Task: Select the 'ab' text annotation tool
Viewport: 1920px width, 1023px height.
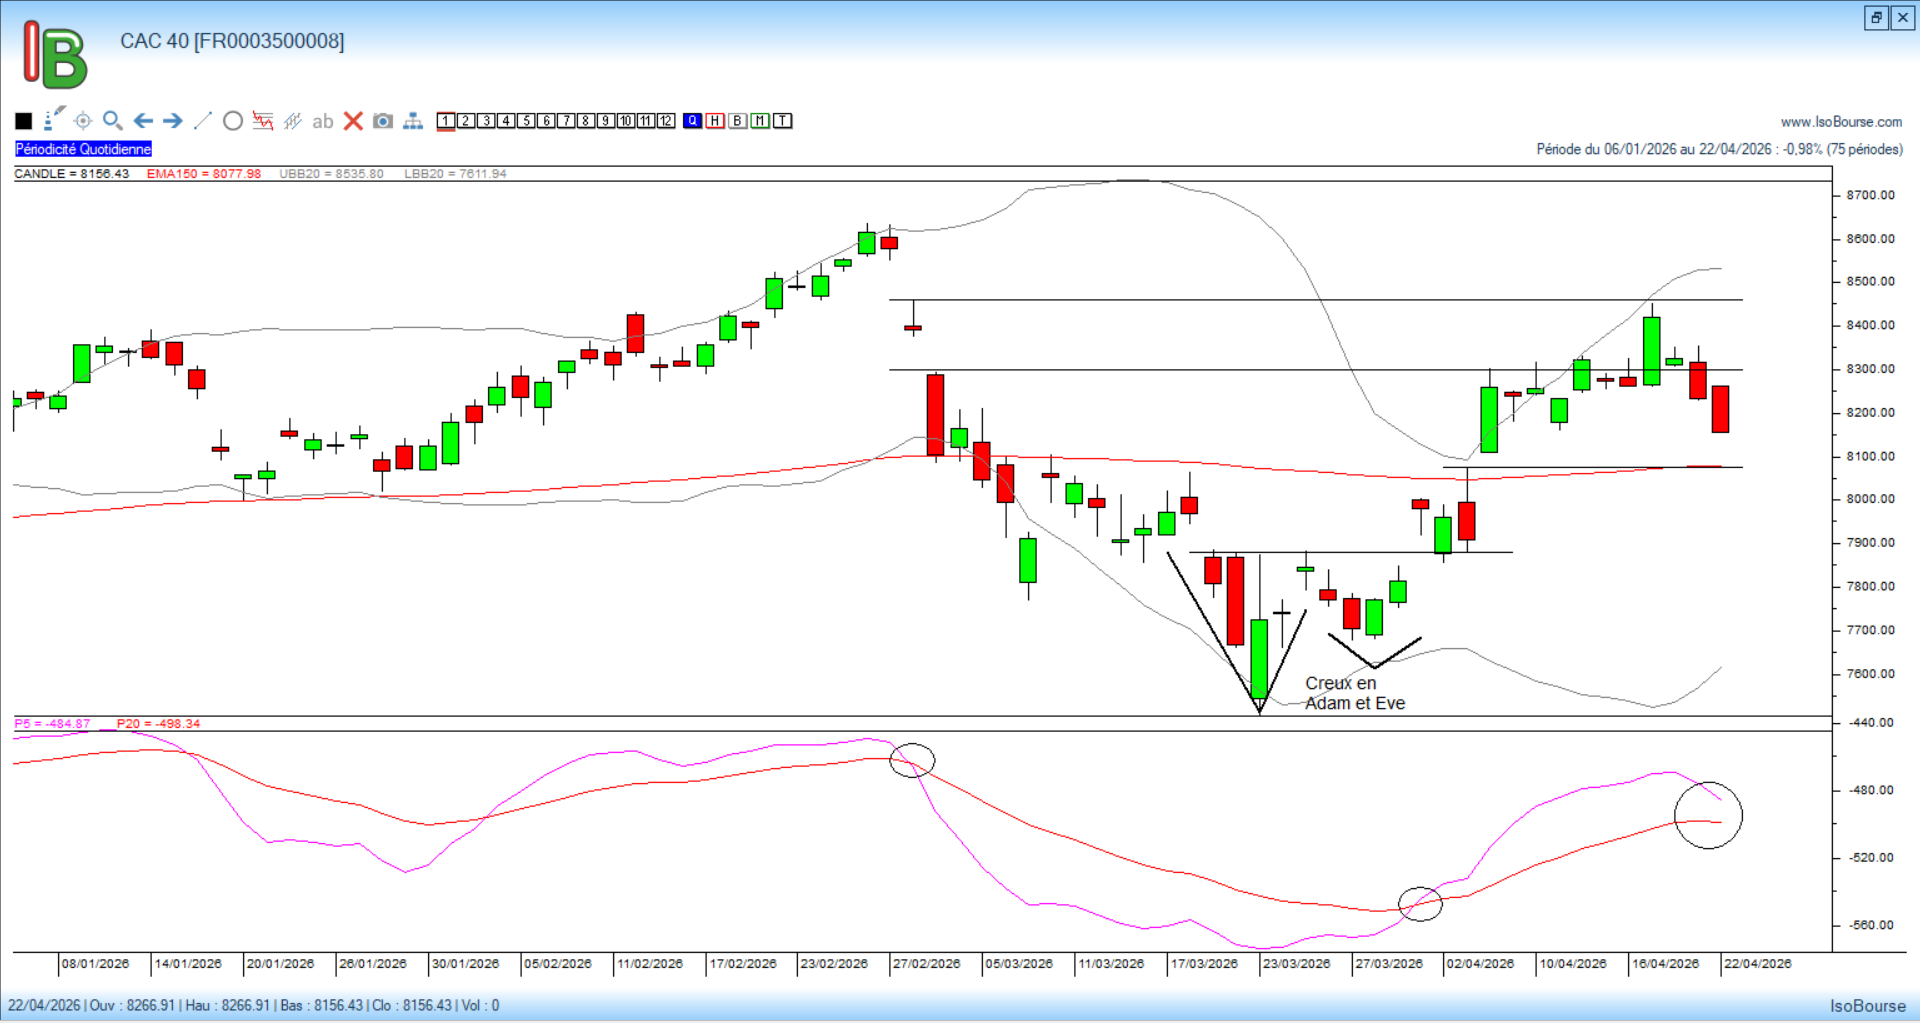Action: pyautogui.click(x=322, y=121)
